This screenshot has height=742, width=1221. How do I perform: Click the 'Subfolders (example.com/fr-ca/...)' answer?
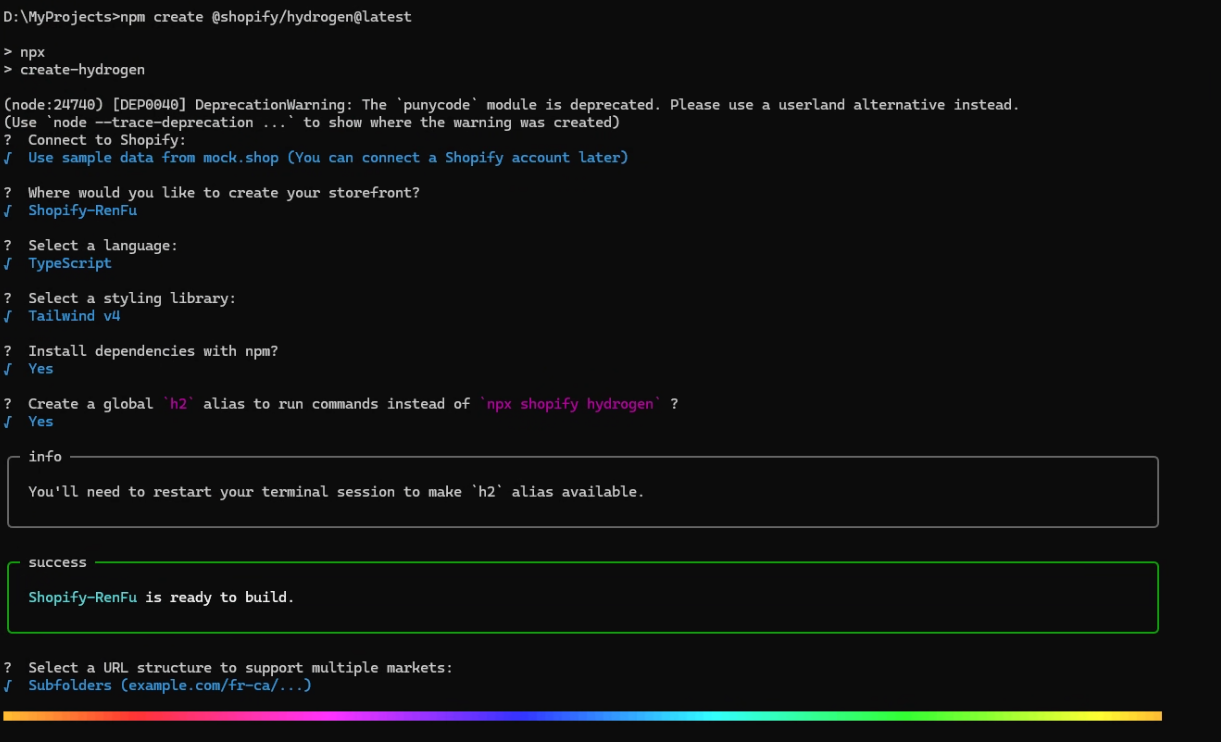pyautogui.click(x=170, y=686)
